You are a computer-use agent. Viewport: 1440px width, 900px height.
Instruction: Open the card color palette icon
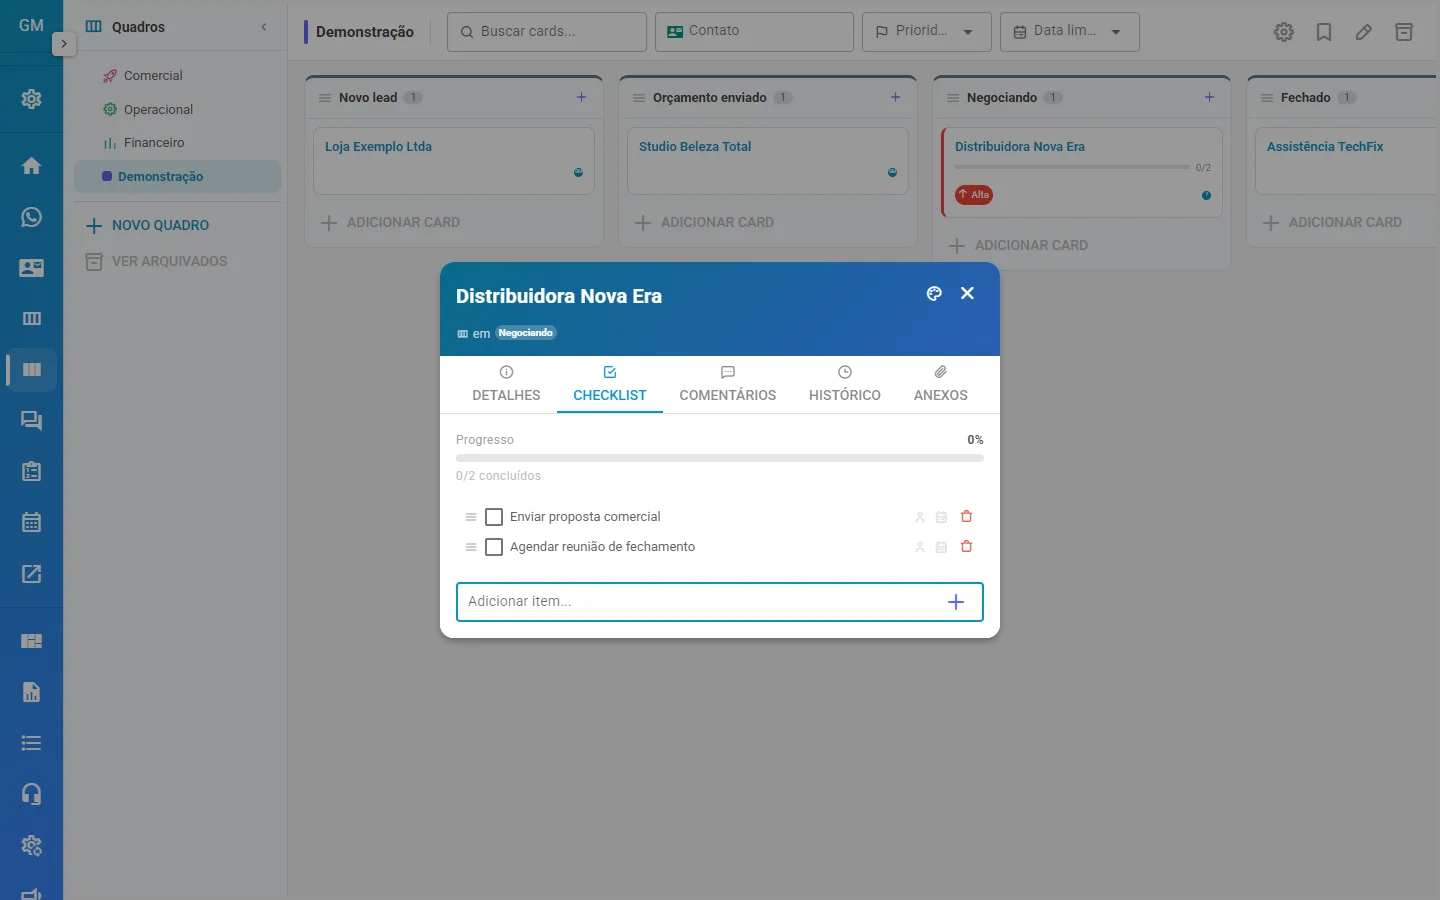(934, 293)
